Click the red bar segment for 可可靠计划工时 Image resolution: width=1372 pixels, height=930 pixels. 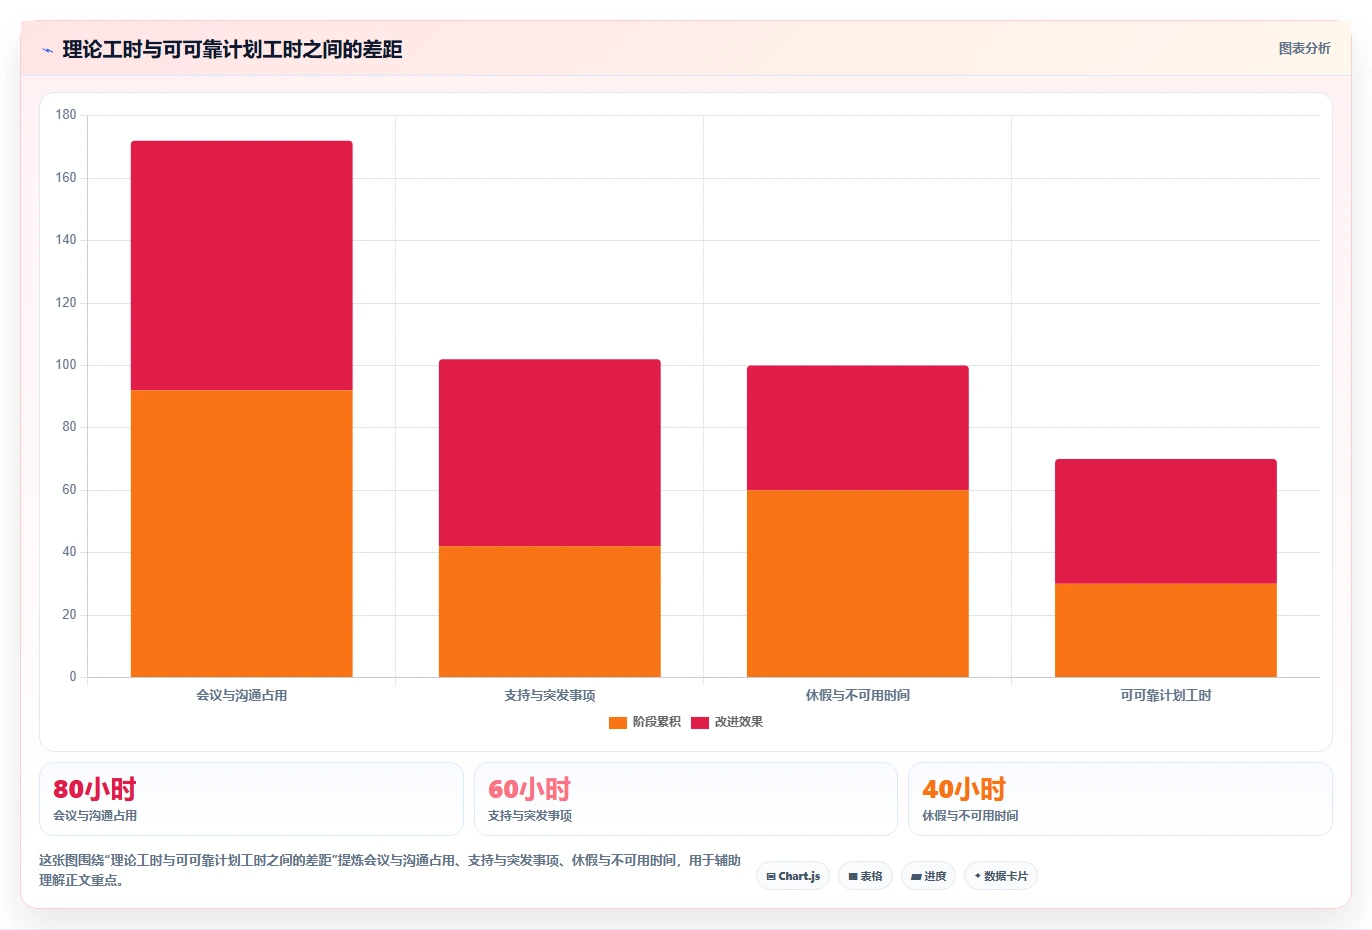[x=1166, y=521]
